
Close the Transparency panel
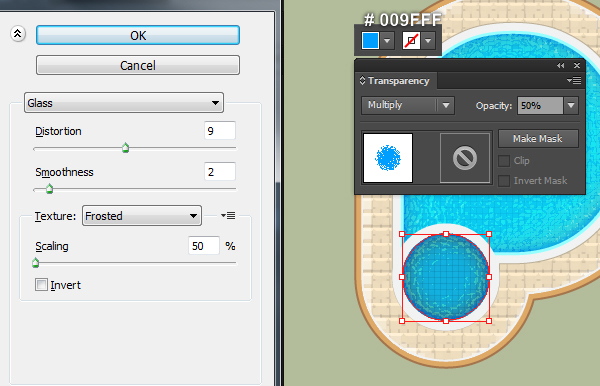pyautogui.click(x=577, y=66)
